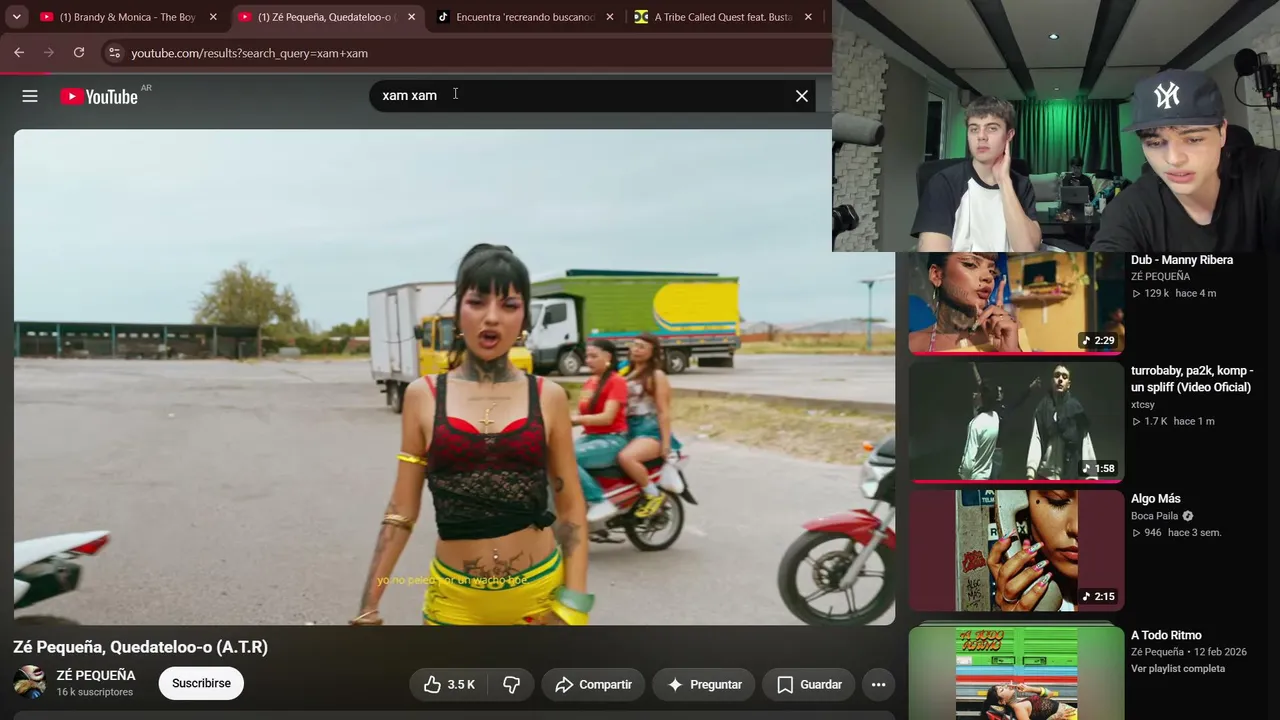Click the 'Dub - Manny Ribera' video title
The image size is (1280, 720).
point(1182,260)
